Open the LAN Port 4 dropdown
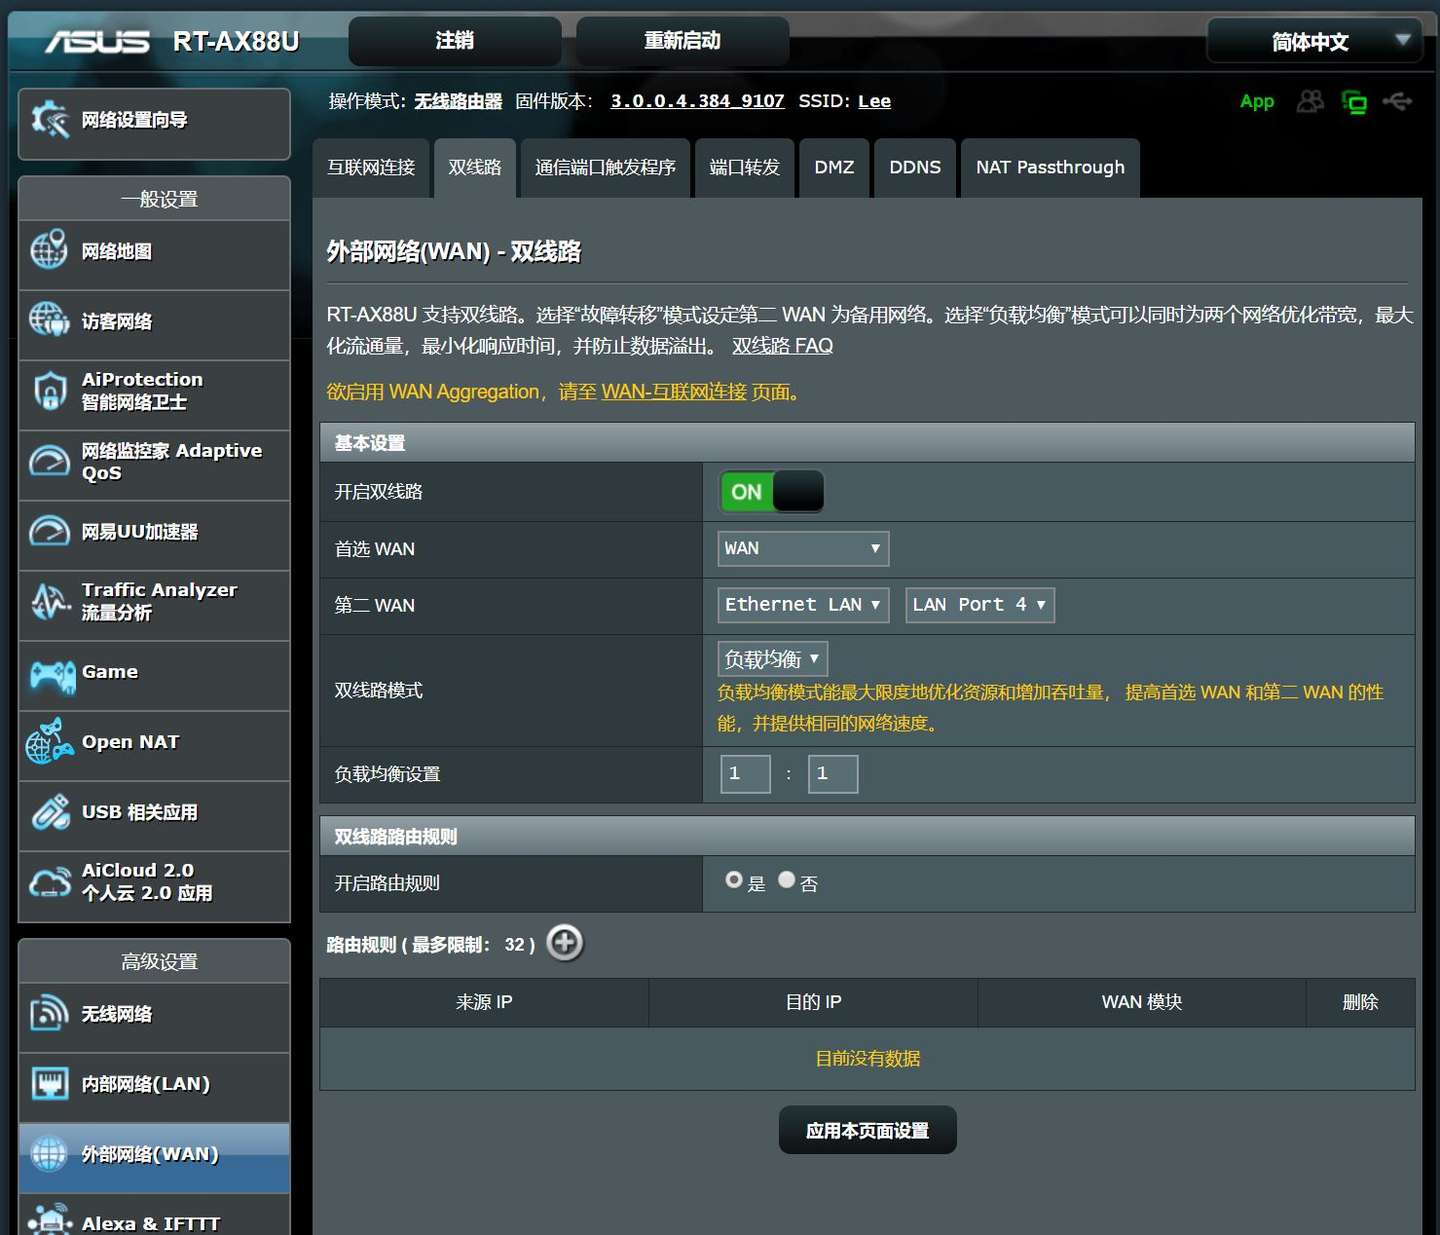The height and width of the screenshot is (1235, 1440). pyautogui.click(x=979, y=604)
